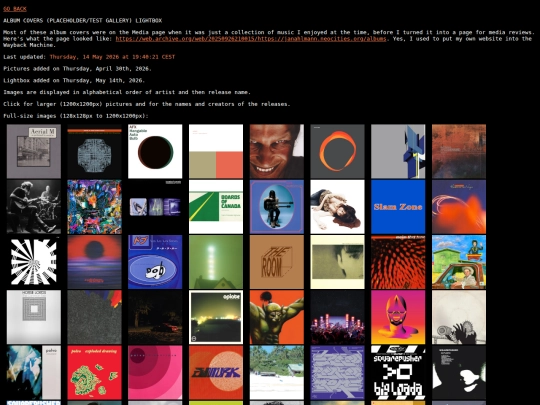This screenshot has height=405, width=540.
Task: View the blue geometric shape on gray cover
Action: (x=398, y=151)
